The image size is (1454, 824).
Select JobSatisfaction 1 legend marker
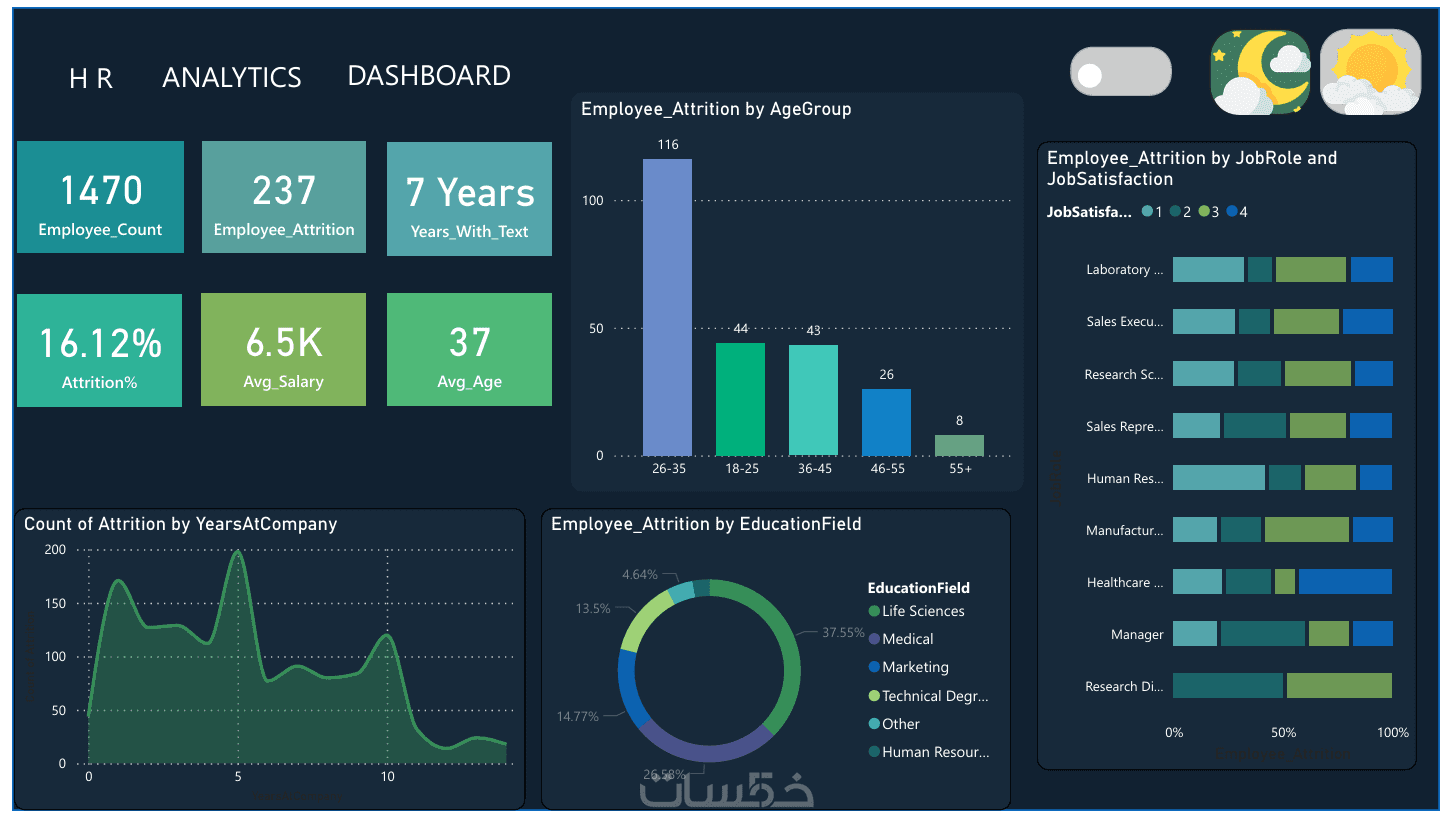point(1152,212)
